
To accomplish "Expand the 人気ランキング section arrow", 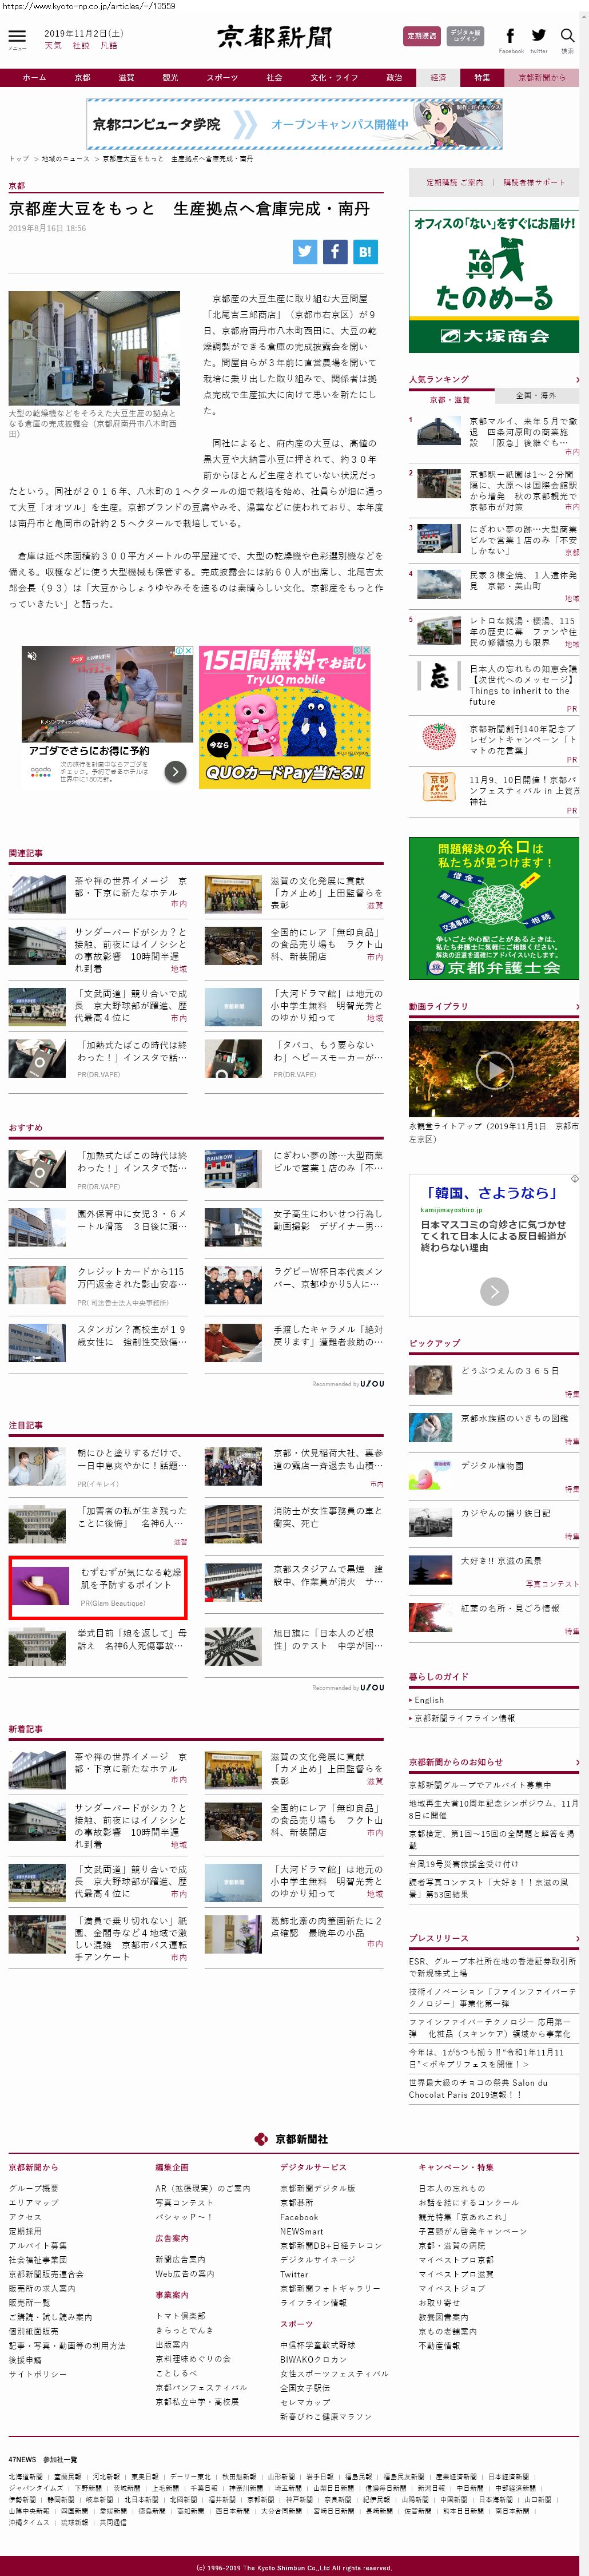I will (x=576, y=380).
